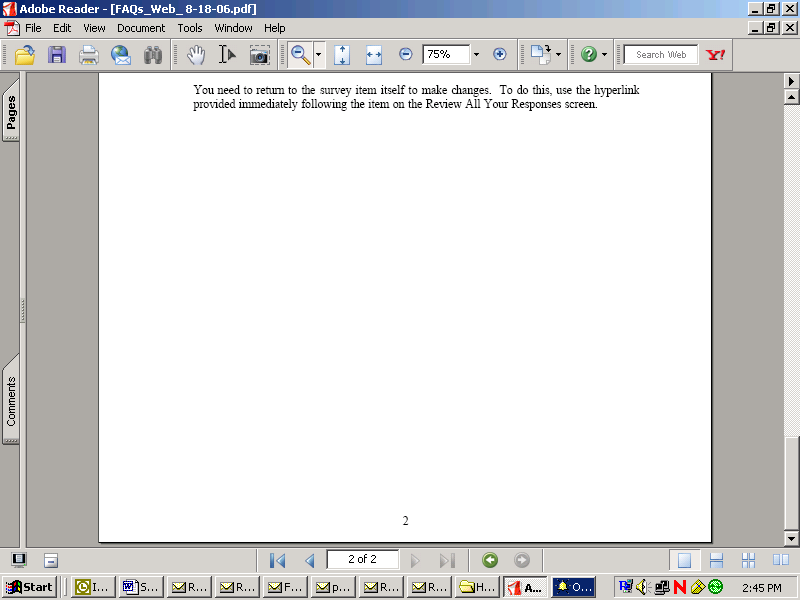Open the 'F...' email taskbar button
Screen dimensions: 800x600
coord(285,587)
